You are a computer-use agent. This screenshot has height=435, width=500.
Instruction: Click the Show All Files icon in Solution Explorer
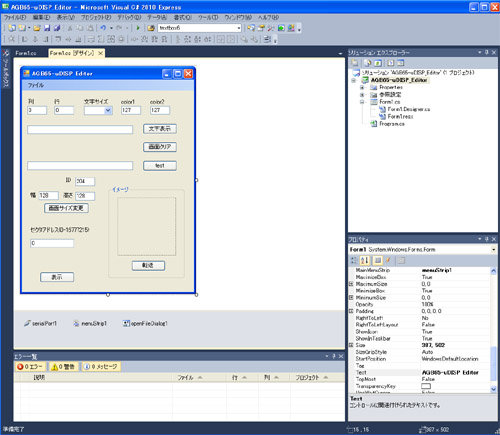(x=367, y=63)
